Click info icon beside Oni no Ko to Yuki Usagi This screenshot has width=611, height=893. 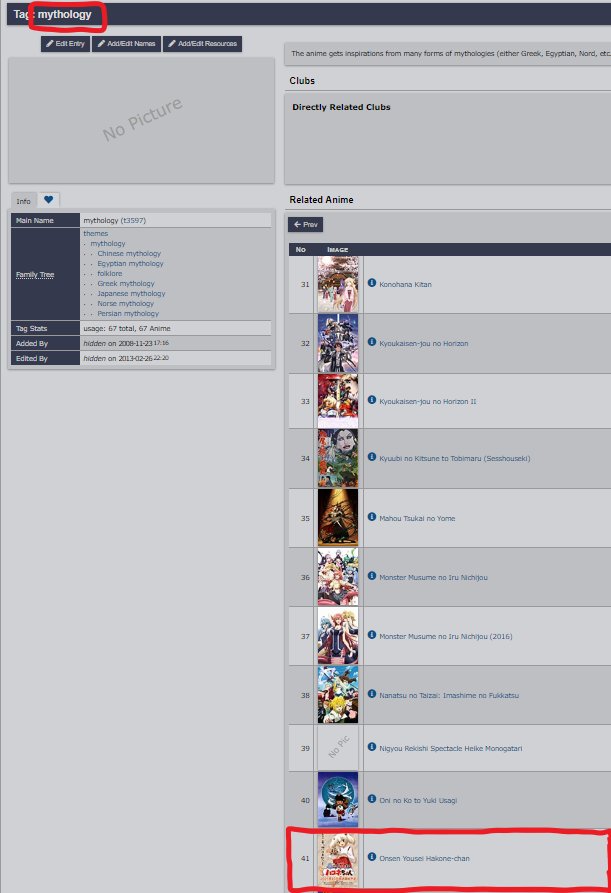click(372, 798)
